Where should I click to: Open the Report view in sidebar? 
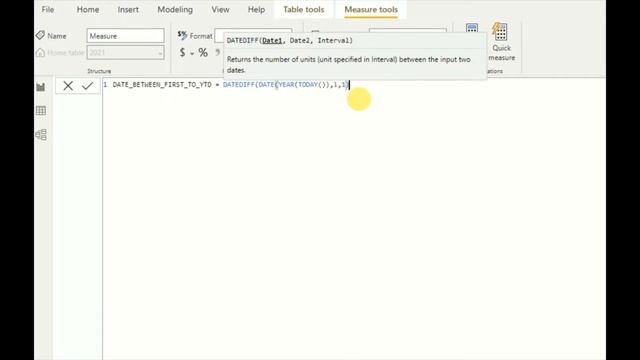41,87
